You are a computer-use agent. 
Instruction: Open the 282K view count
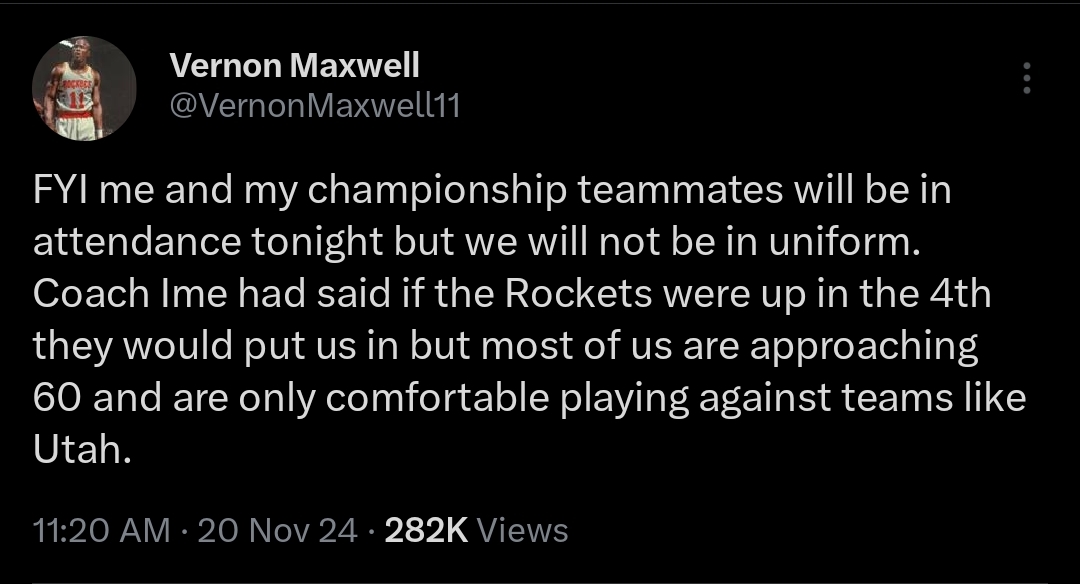[426, 530]
